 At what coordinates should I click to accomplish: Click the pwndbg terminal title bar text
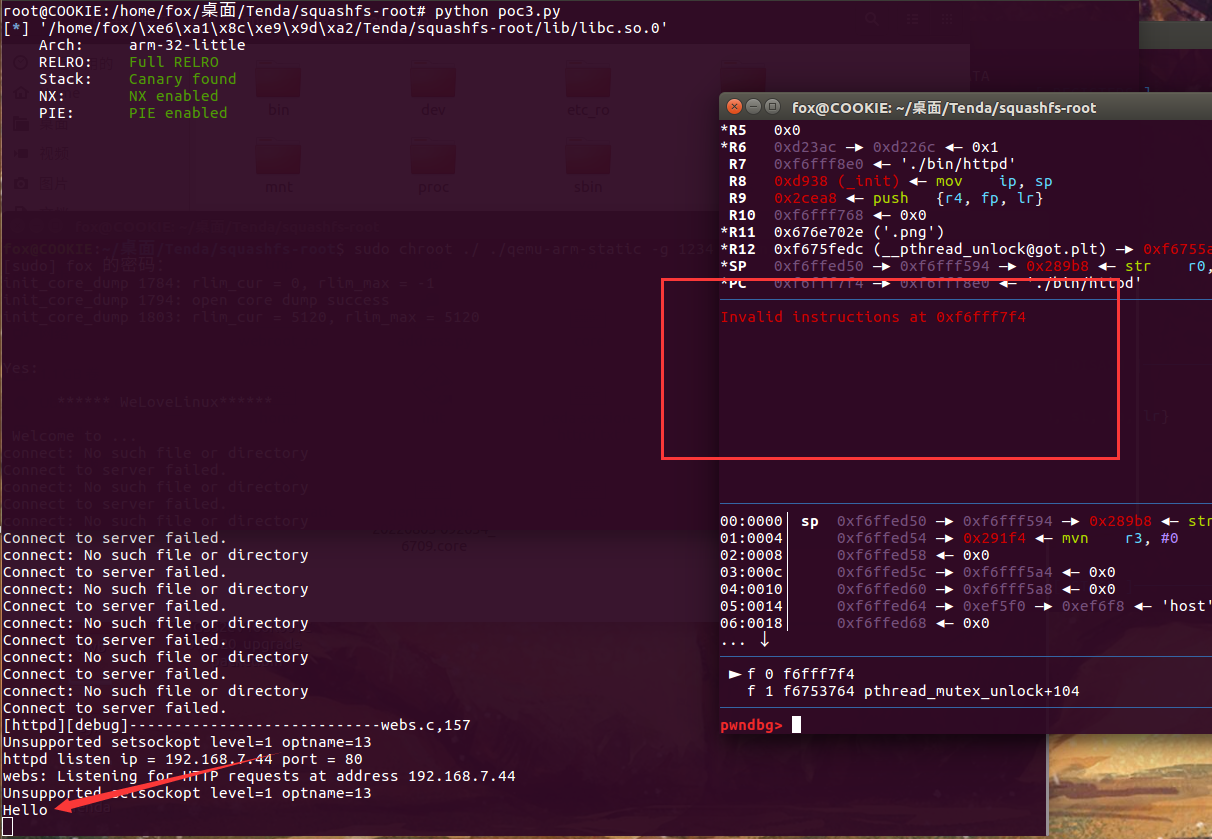tap(944, 107)
